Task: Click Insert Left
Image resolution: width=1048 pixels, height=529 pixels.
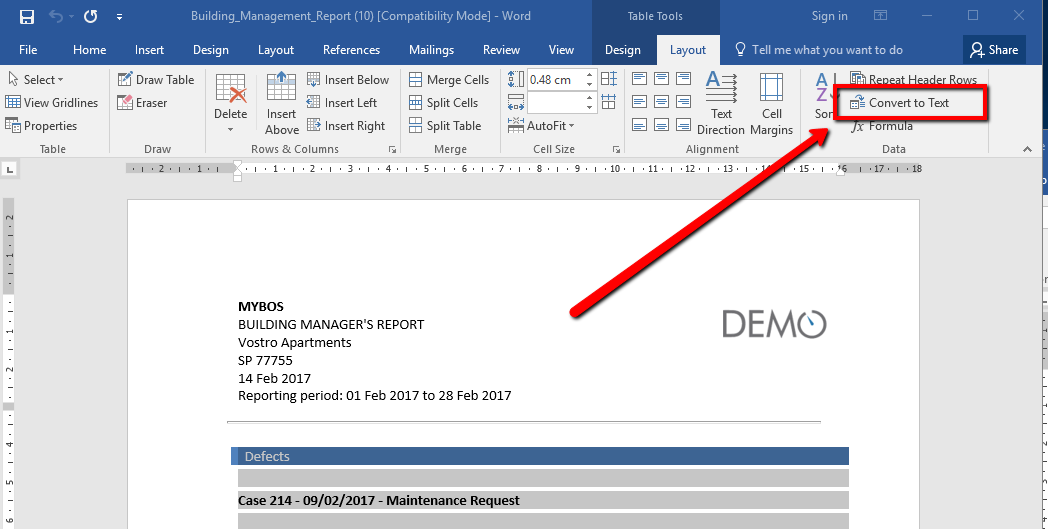Action: [342, 102]
